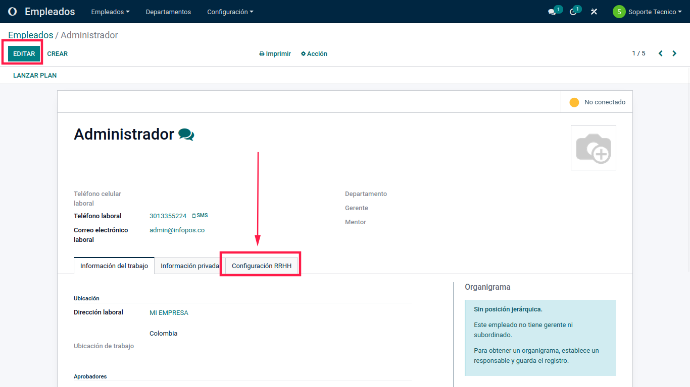
Task: Open the Empleados dropdown menu
Action: (110, 12)
